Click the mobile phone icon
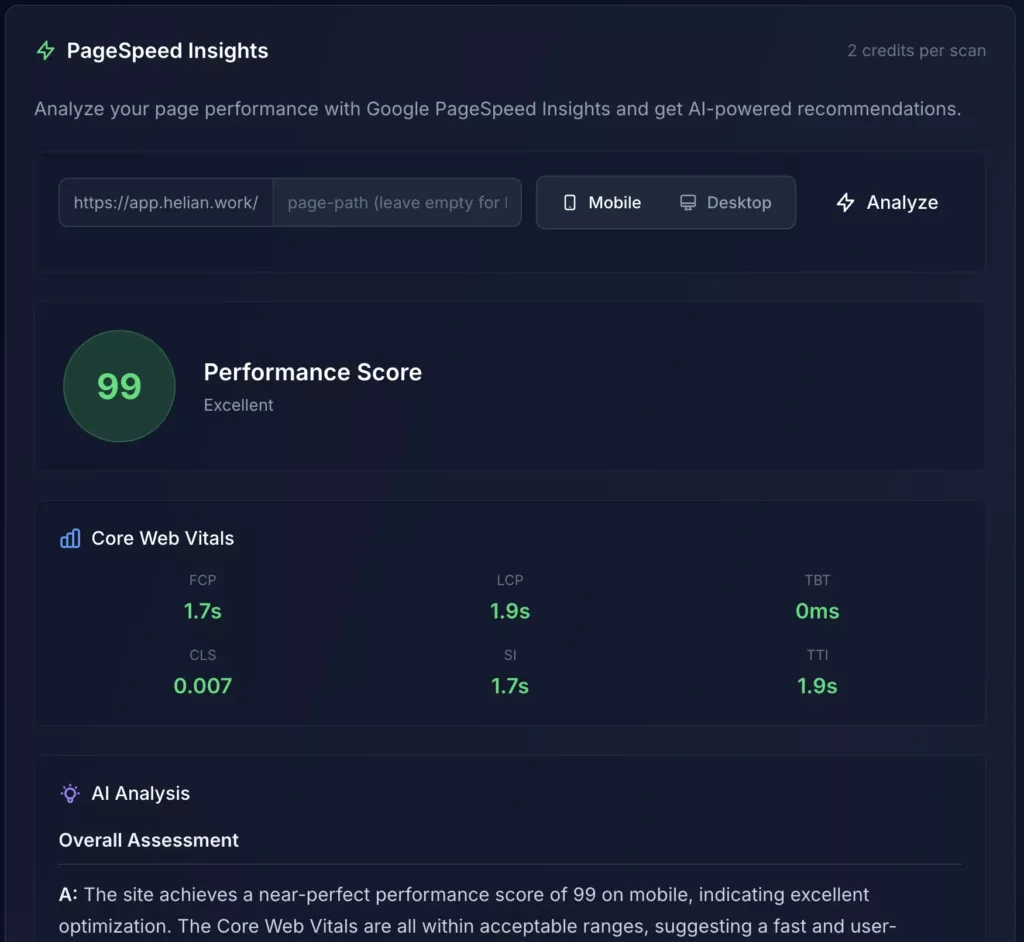Image resolution: width=1024 pixels, height=942 pixels. (570, 203)
